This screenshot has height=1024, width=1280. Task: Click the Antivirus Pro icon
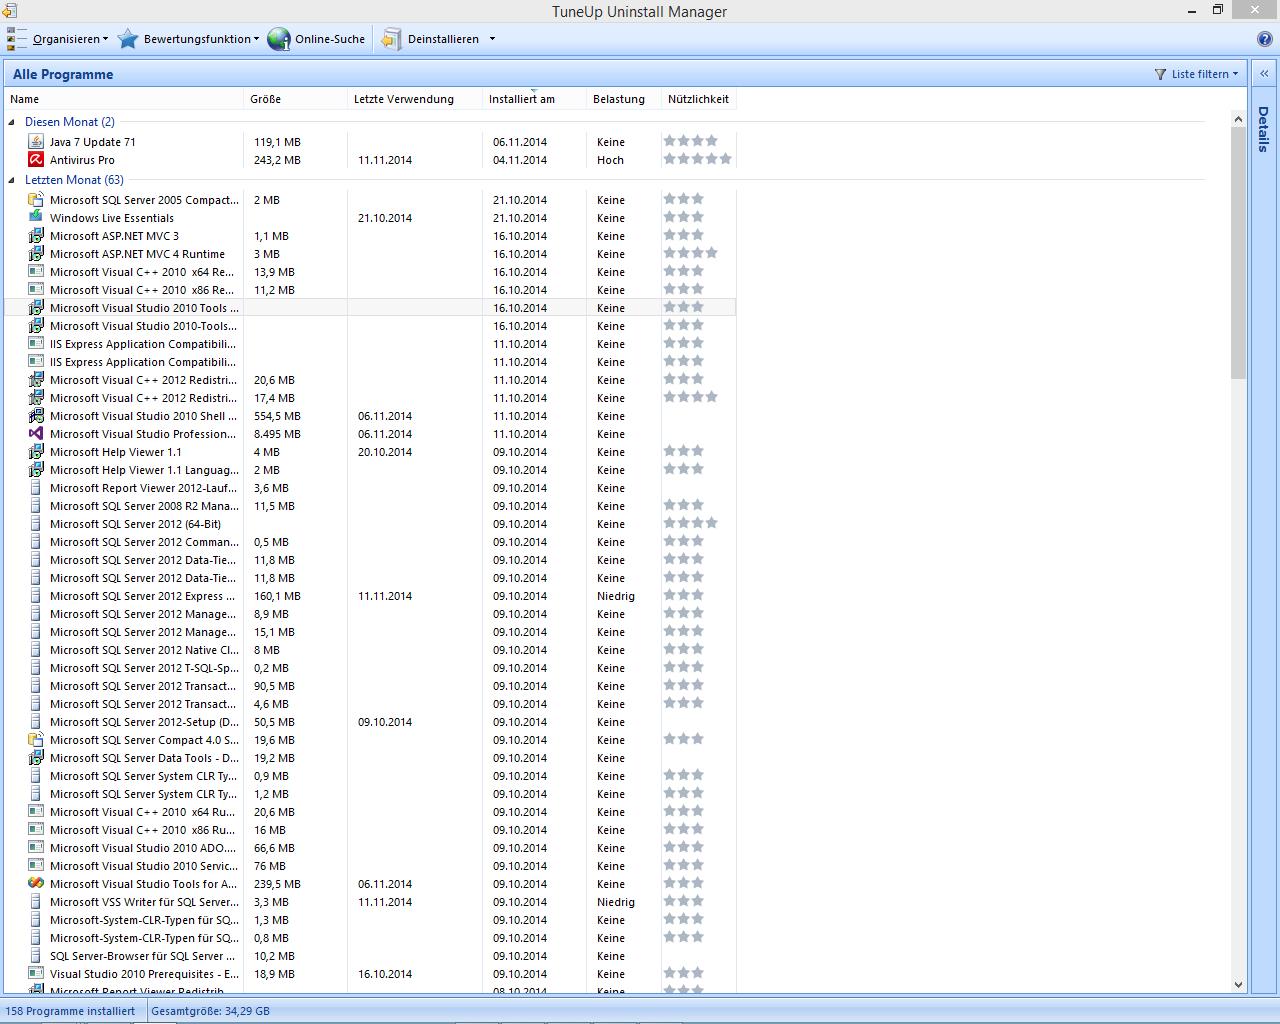tap(36, 160)
